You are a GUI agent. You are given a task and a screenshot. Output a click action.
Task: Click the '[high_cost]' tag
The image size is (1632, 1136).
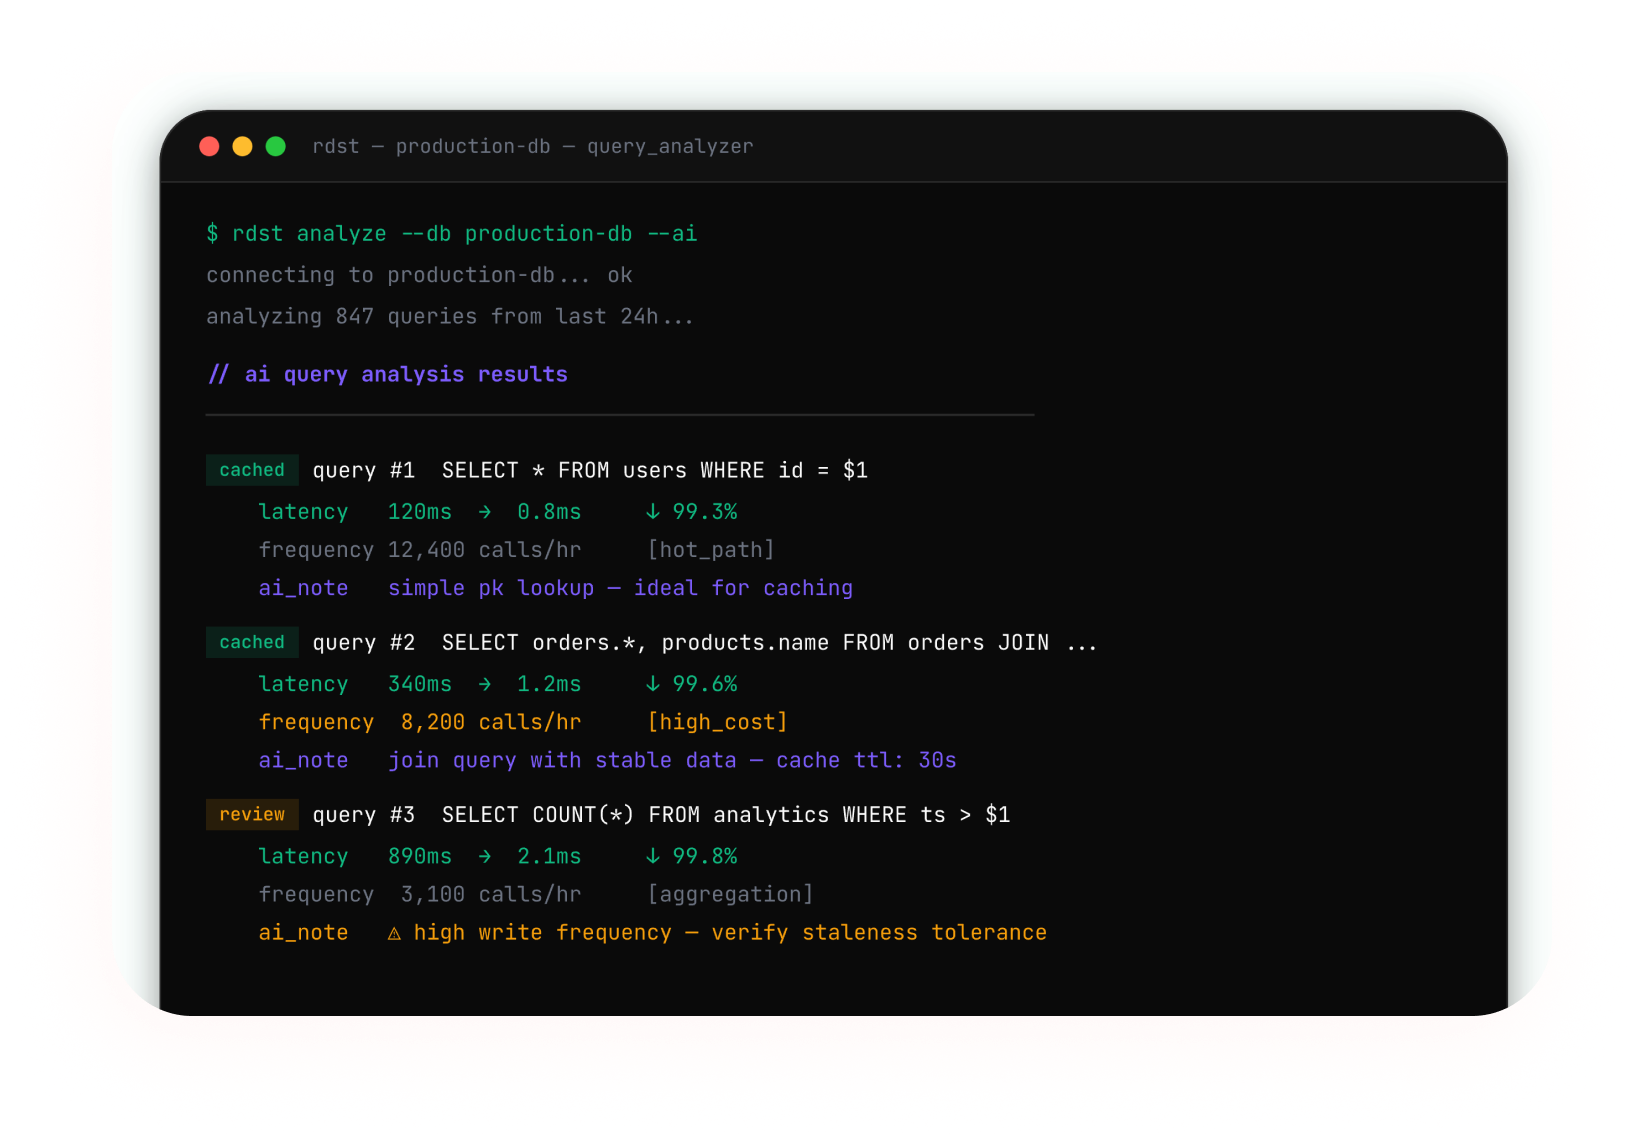pyautogui.click(x=718, y=722)
